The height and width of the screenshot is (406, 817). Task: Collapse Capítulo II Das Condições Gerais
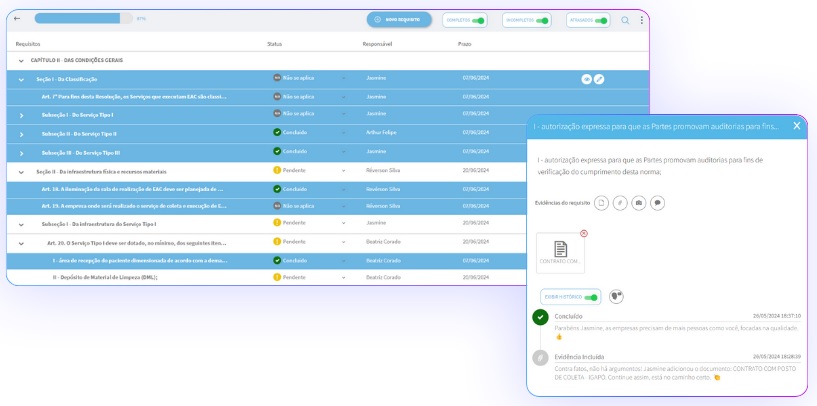click(x=21, y=60)
